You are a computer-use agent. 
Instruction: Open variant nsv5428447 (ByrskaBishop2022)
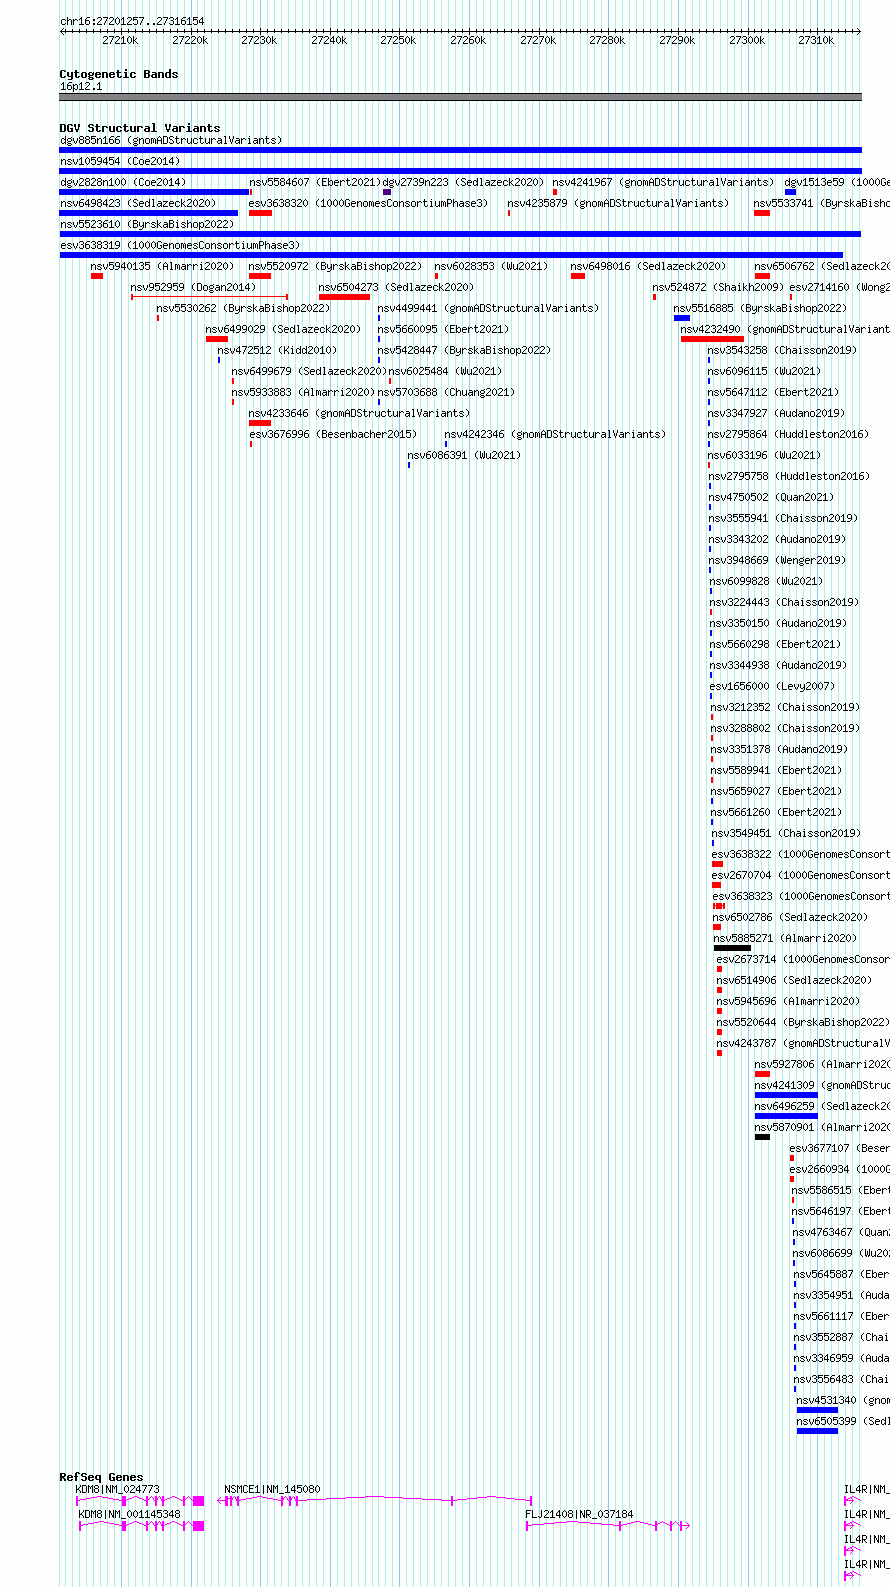click(464, 350)
